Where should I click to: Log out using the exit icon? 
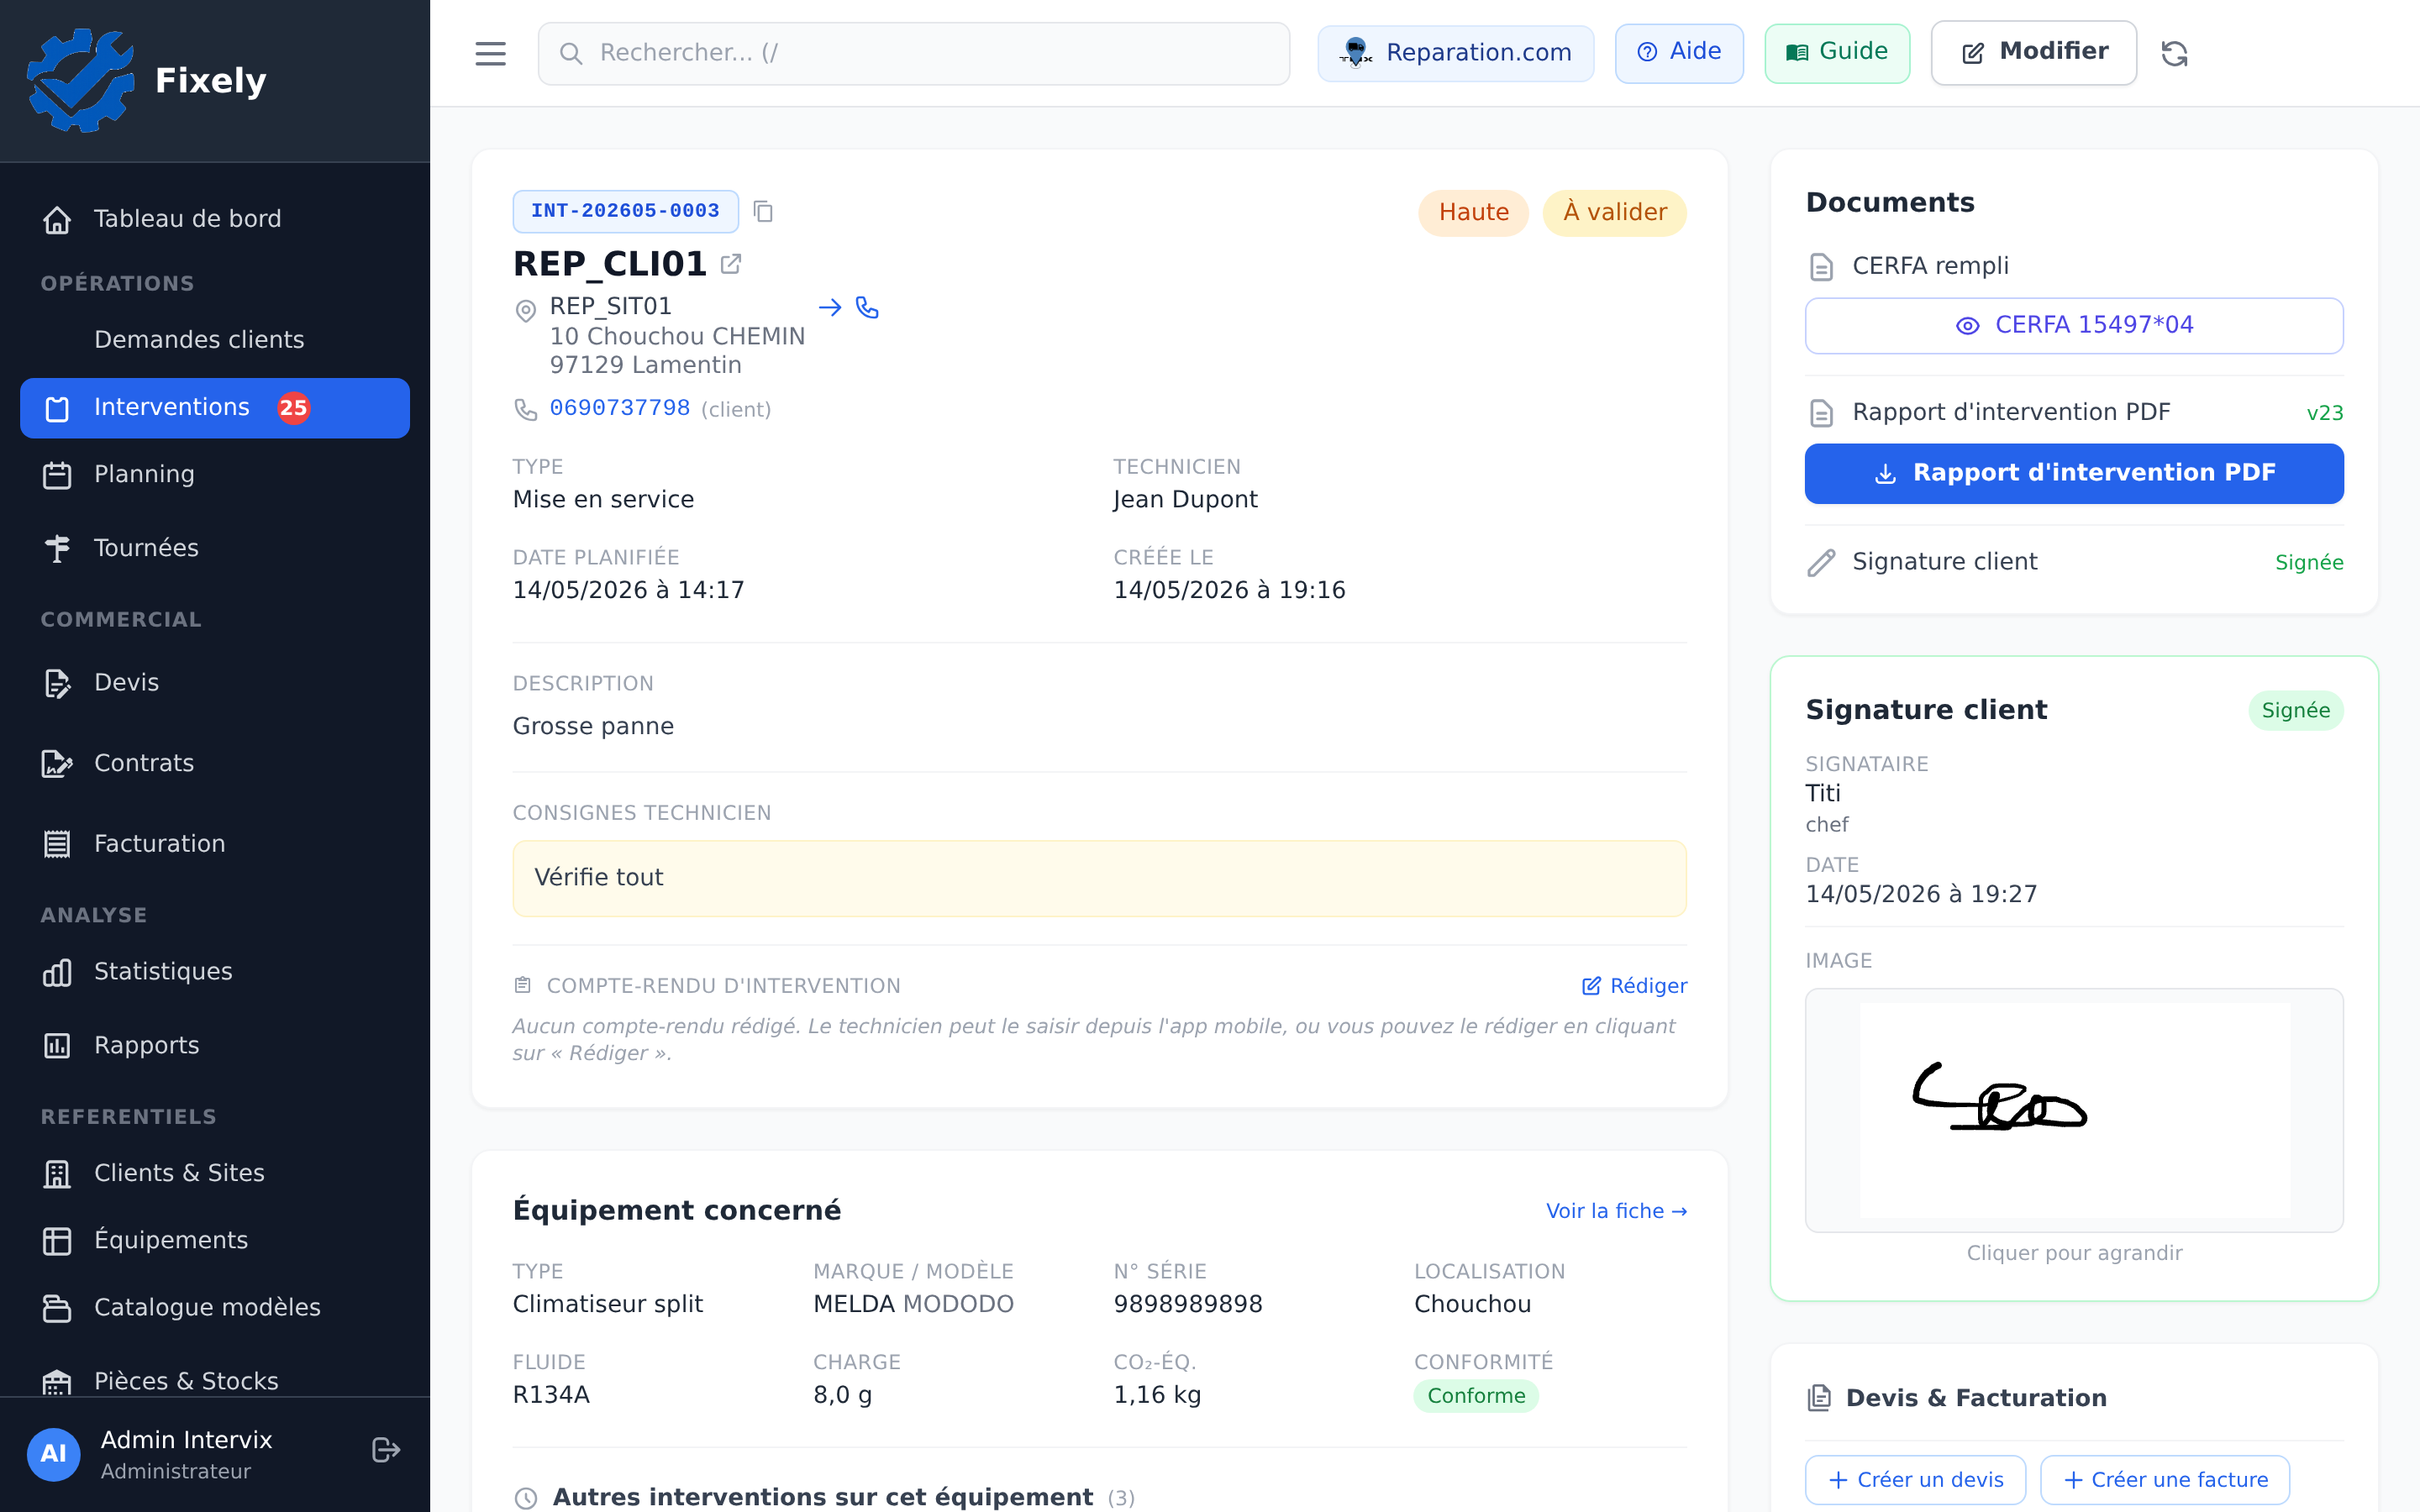click(x=386, y=1449)
